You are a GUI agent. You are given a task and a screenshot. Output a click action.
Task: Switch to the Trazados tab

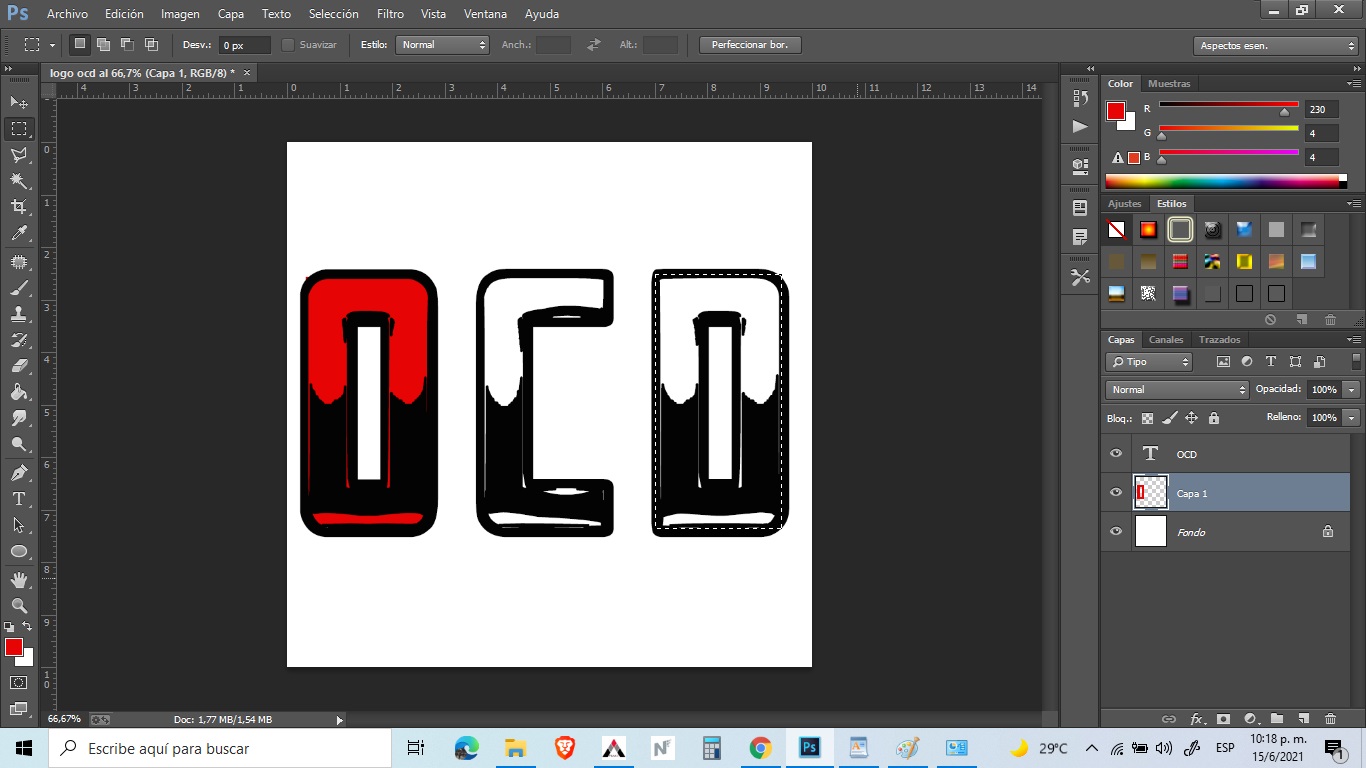1219,340
